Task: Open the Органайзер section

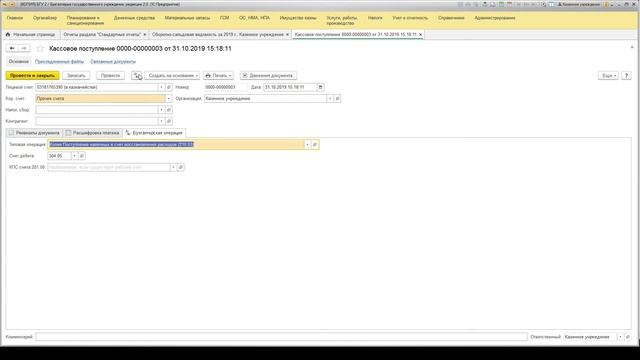Action: point(45,18)
